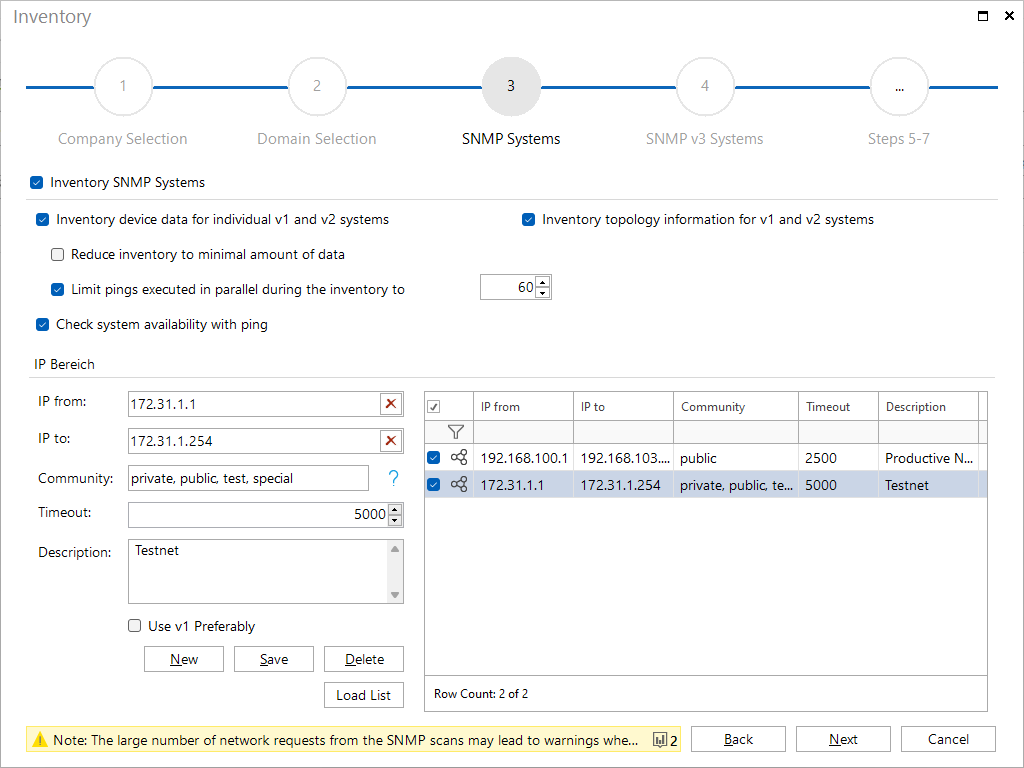Screen dimensions: 1024x768
Task: Toggle Inventory SNMP Systems checkbox
Action: click(37, 182)
